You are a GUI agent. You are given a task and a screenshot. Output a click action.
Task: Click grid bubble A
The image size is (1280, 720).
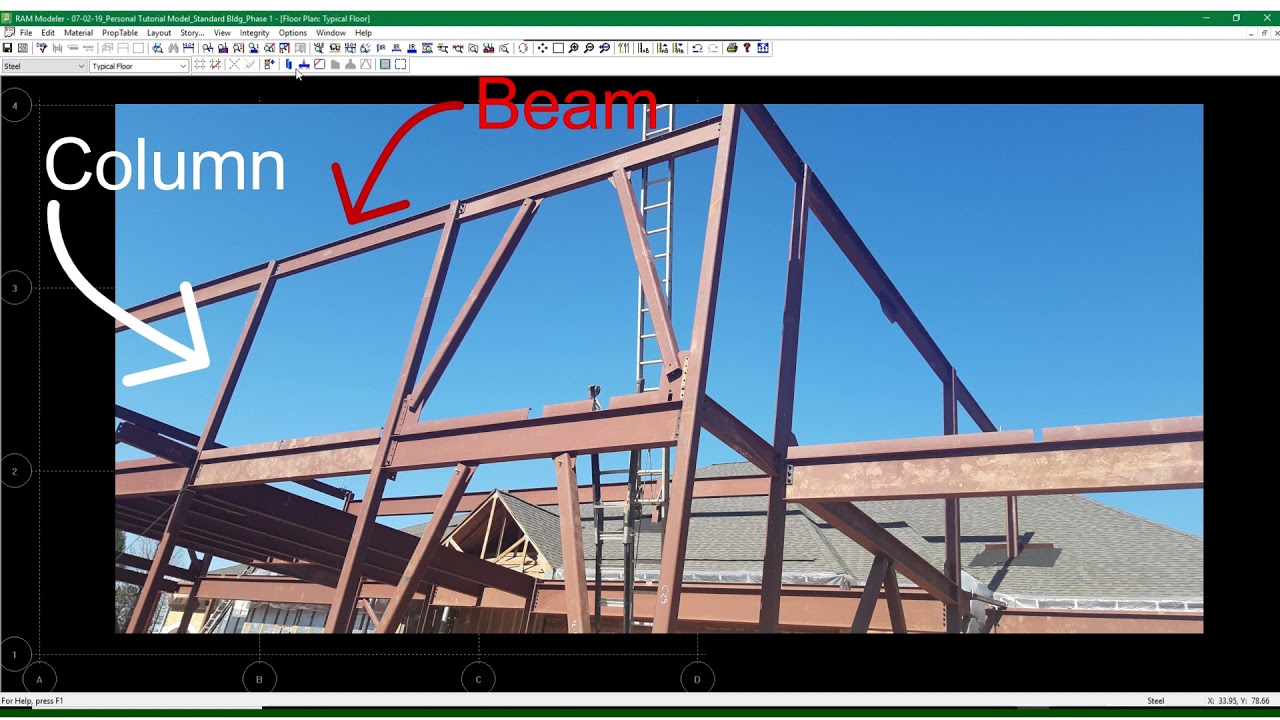pyautogui.click(x=39, y=679)
